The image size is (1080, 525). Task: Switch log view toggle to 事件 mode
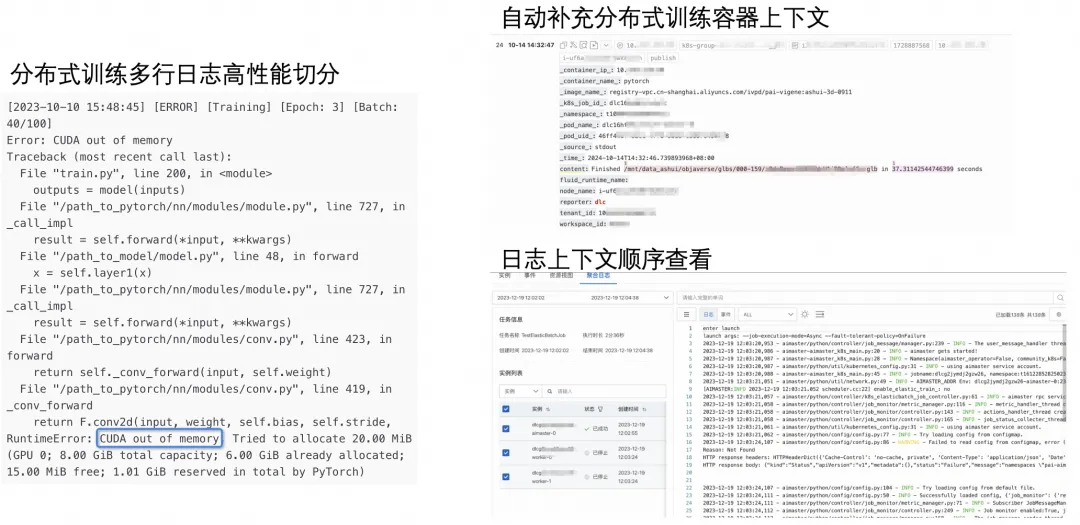pos(725,315)
